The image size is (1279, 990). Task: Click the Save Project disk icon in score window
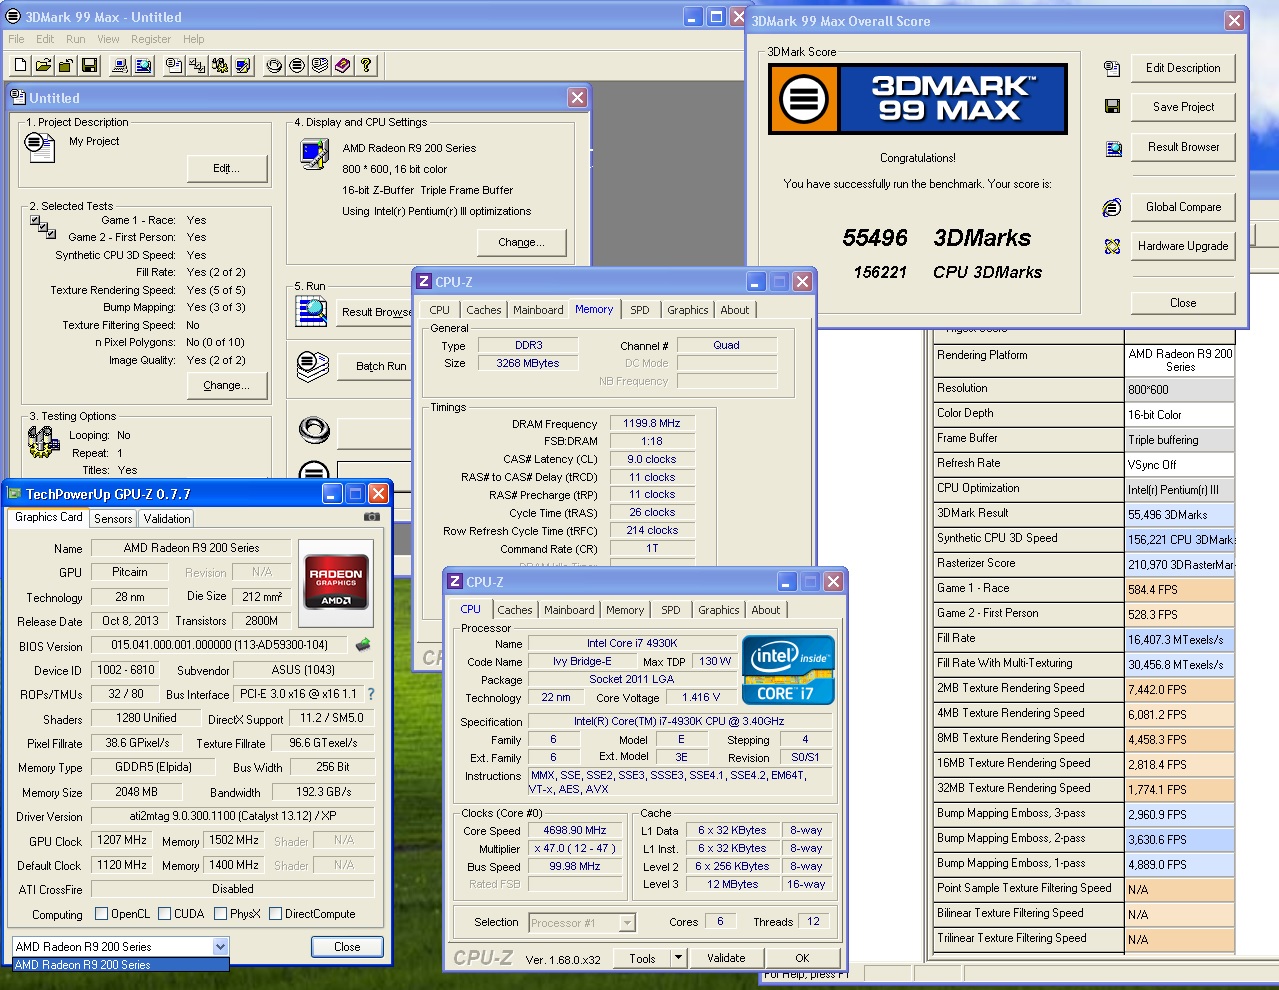(1112, 106)
